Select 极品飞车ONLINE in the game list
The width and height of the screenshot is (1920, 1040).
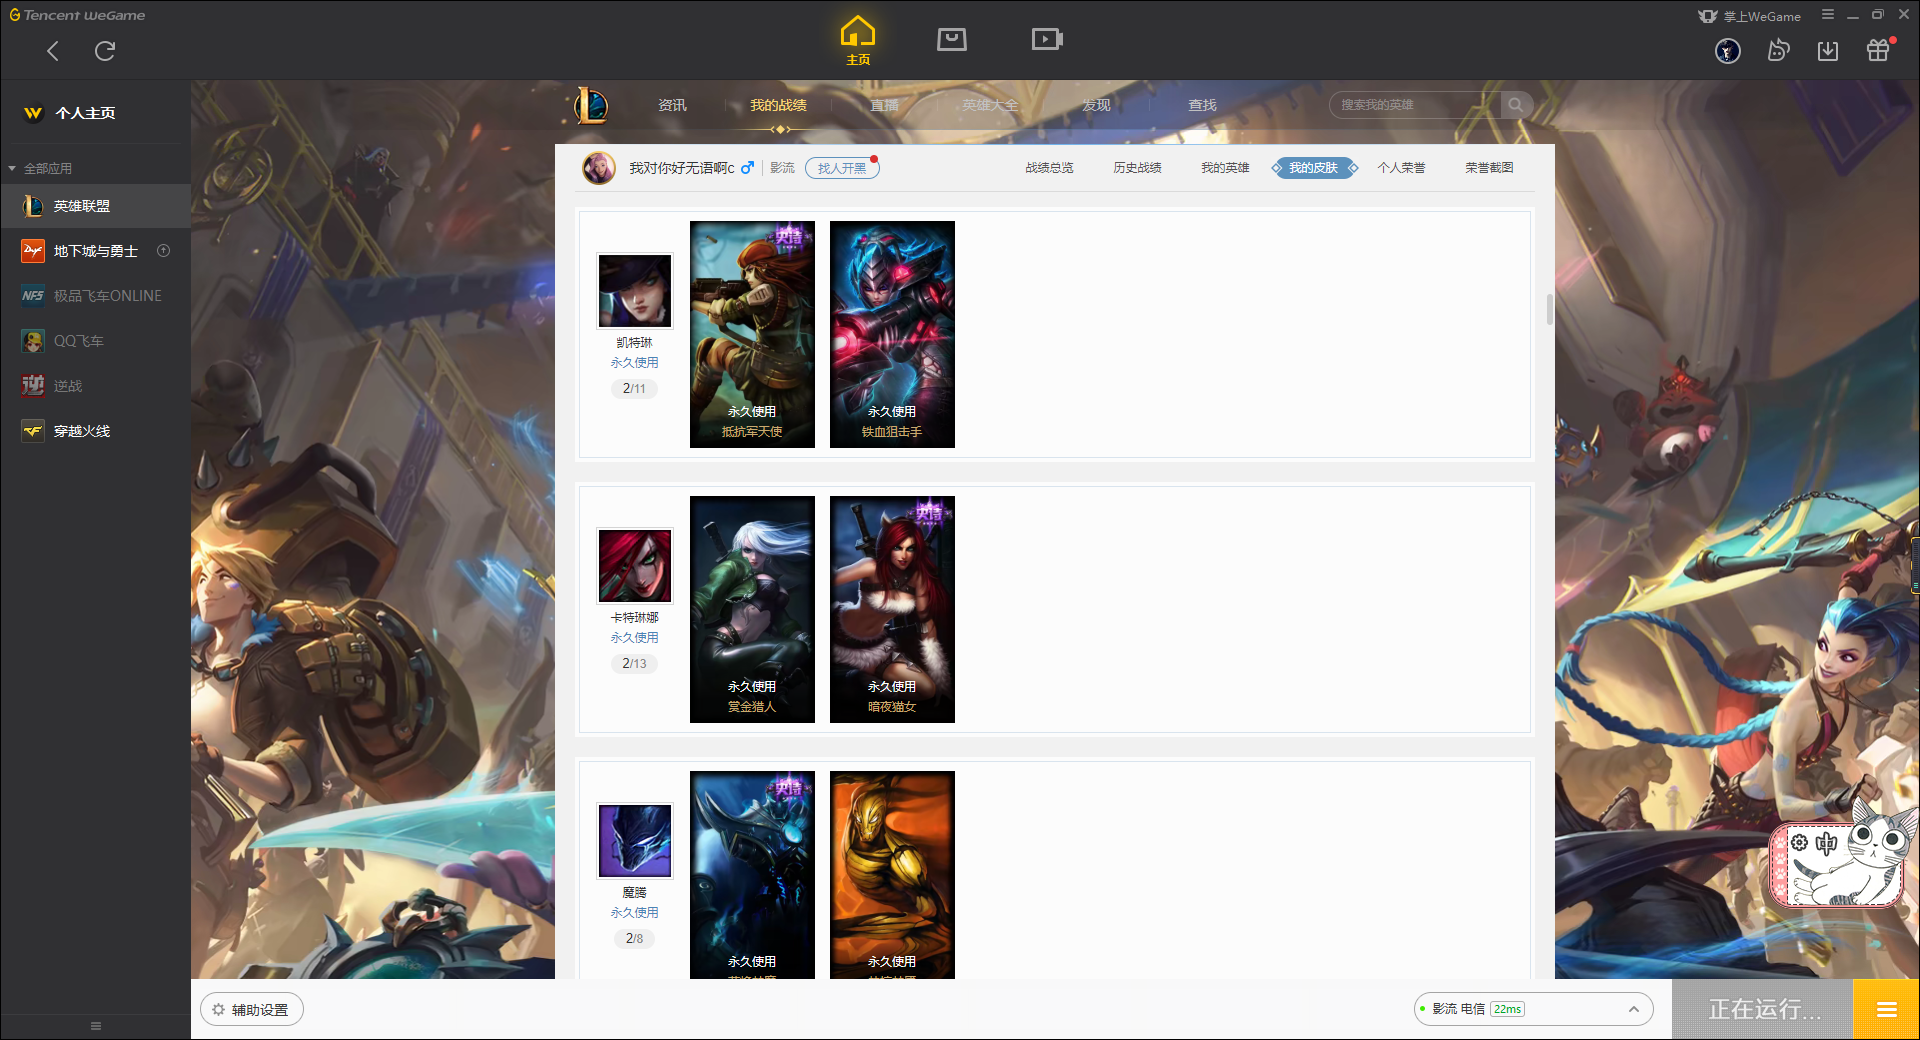(x=95, y=296)
